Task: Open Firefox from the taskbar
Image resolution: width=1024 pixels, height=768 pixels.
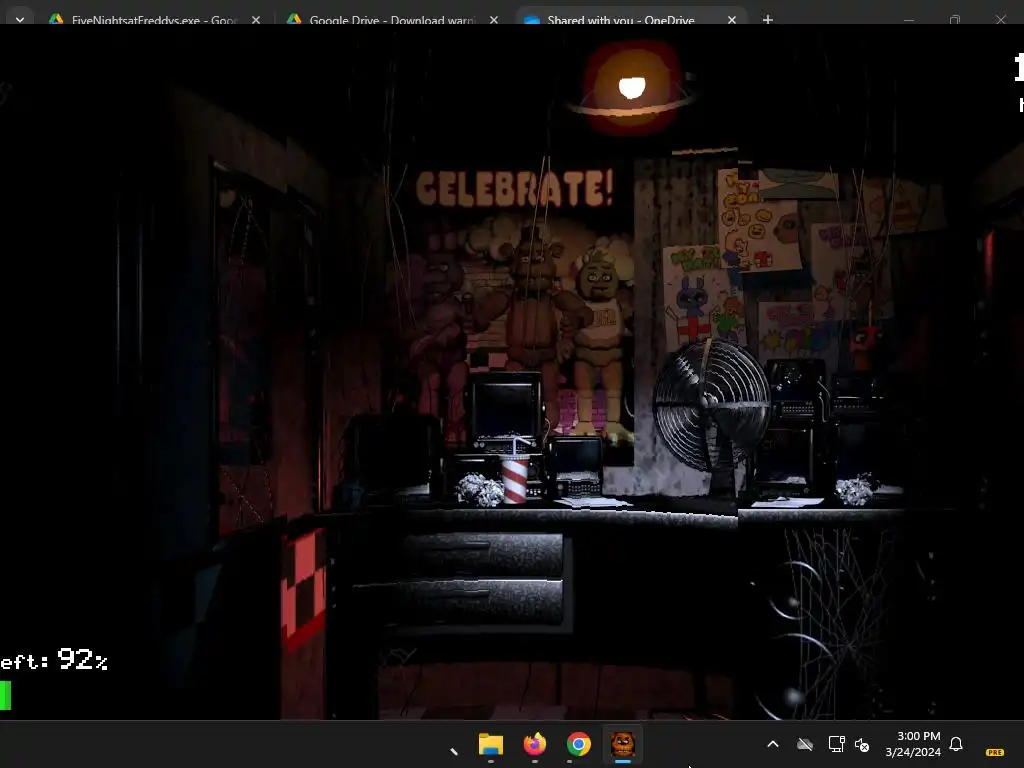Action: 535,744
